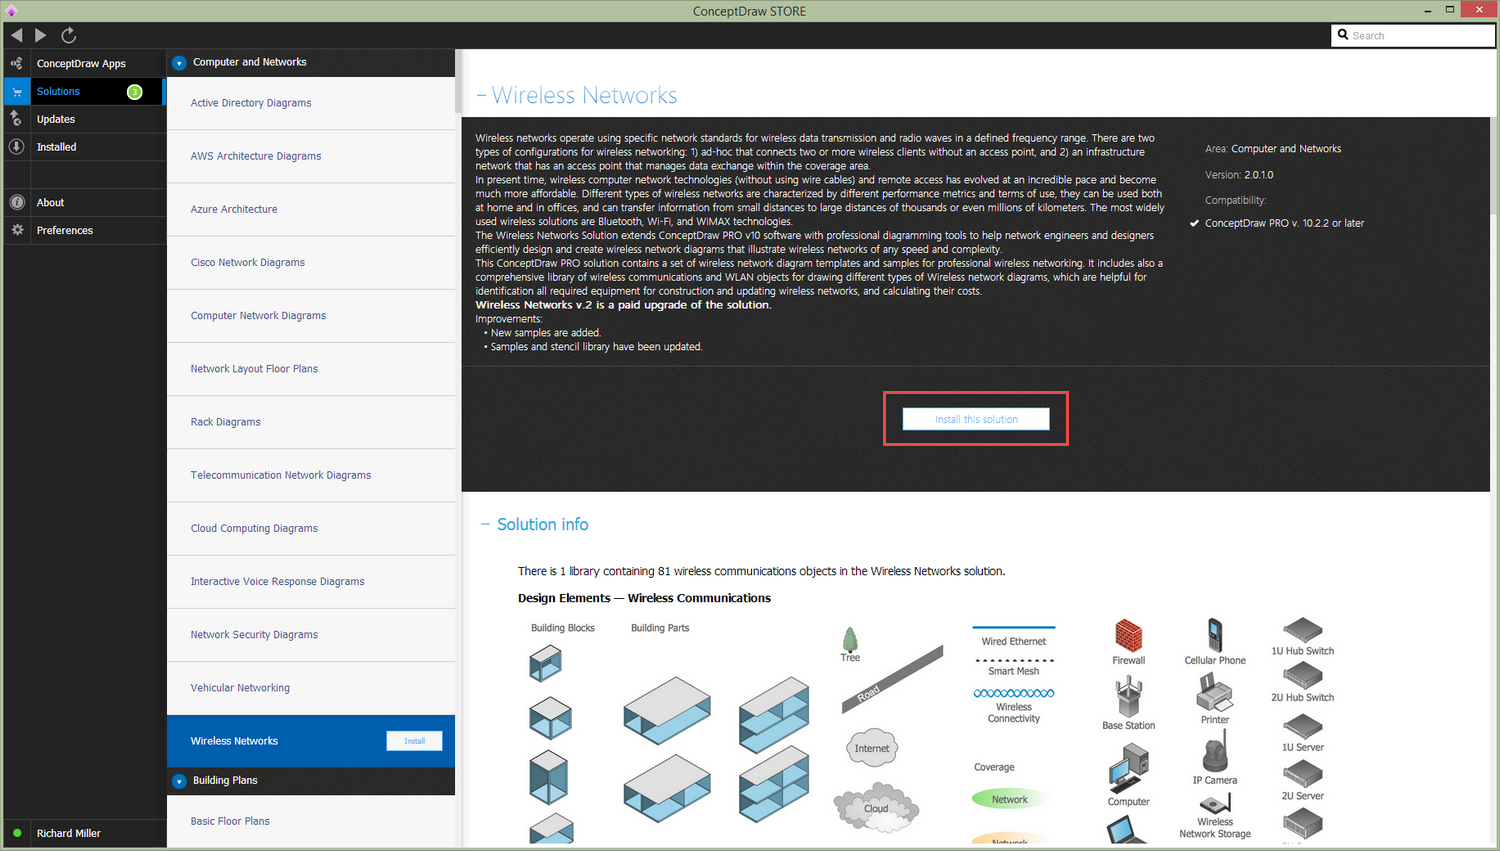Image resolution: width=1500 pixels, height=851 pixels.
Task: Open Computer Network Diagrams solution
Action: (x=311, y=315)
